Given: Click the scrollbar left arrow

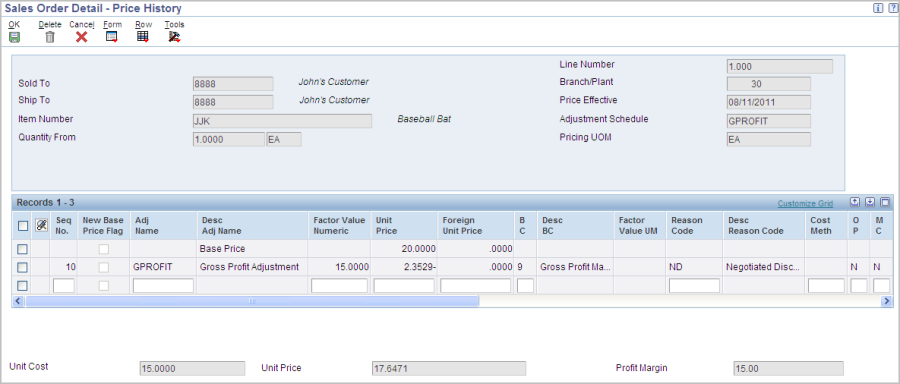Looking at the screenshot, I should tap(18, 301).
